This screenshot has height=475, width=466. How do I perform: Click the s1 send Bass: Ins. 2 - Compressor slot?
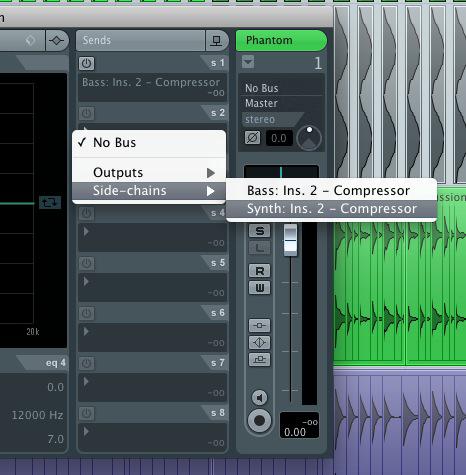pos(153,87)
